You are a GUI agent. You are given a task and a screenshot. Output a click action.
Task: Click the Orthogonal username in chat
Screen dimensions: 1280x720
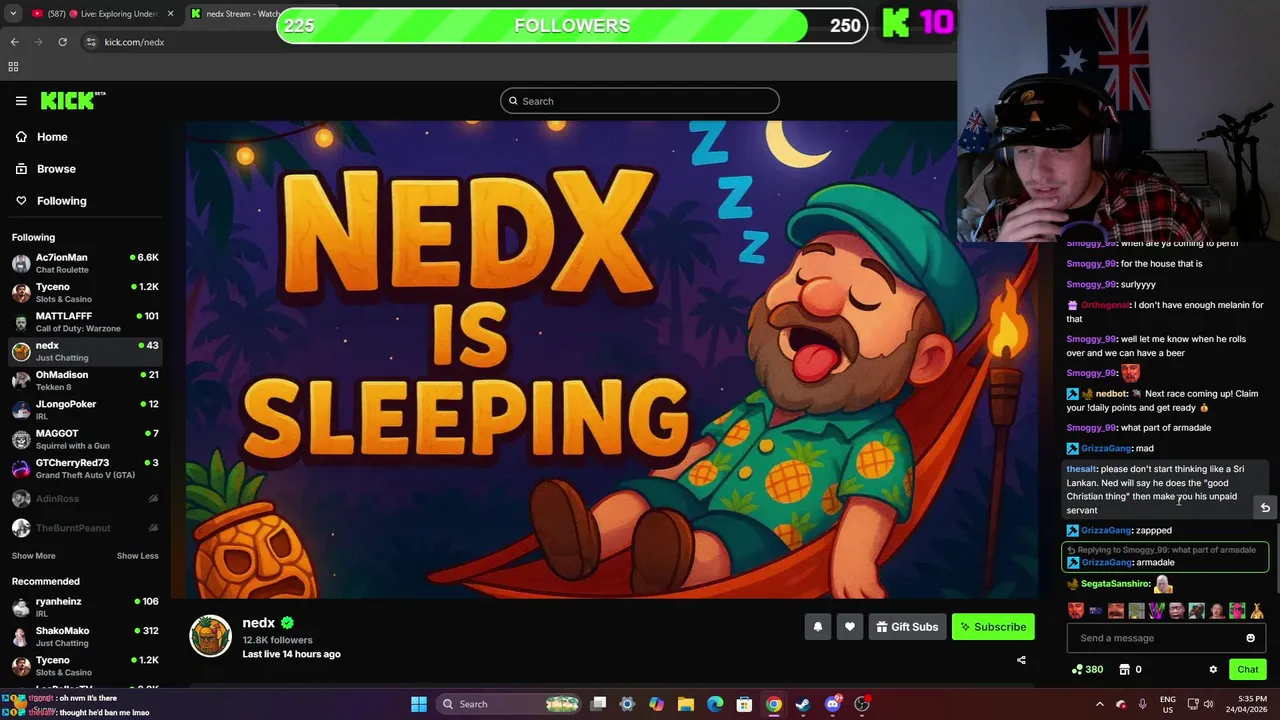(x=1106, y=305)
